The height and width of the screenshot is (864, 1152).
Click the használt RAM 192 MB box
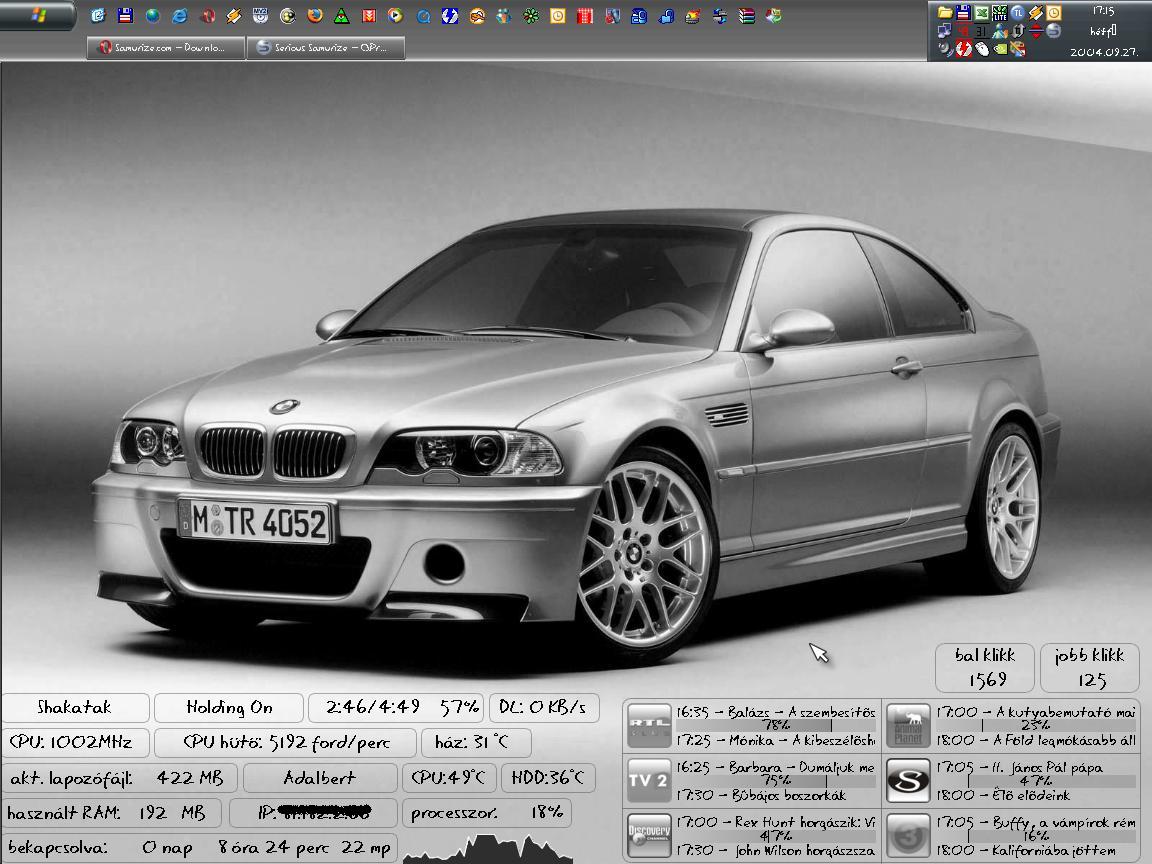click(112, 813)
